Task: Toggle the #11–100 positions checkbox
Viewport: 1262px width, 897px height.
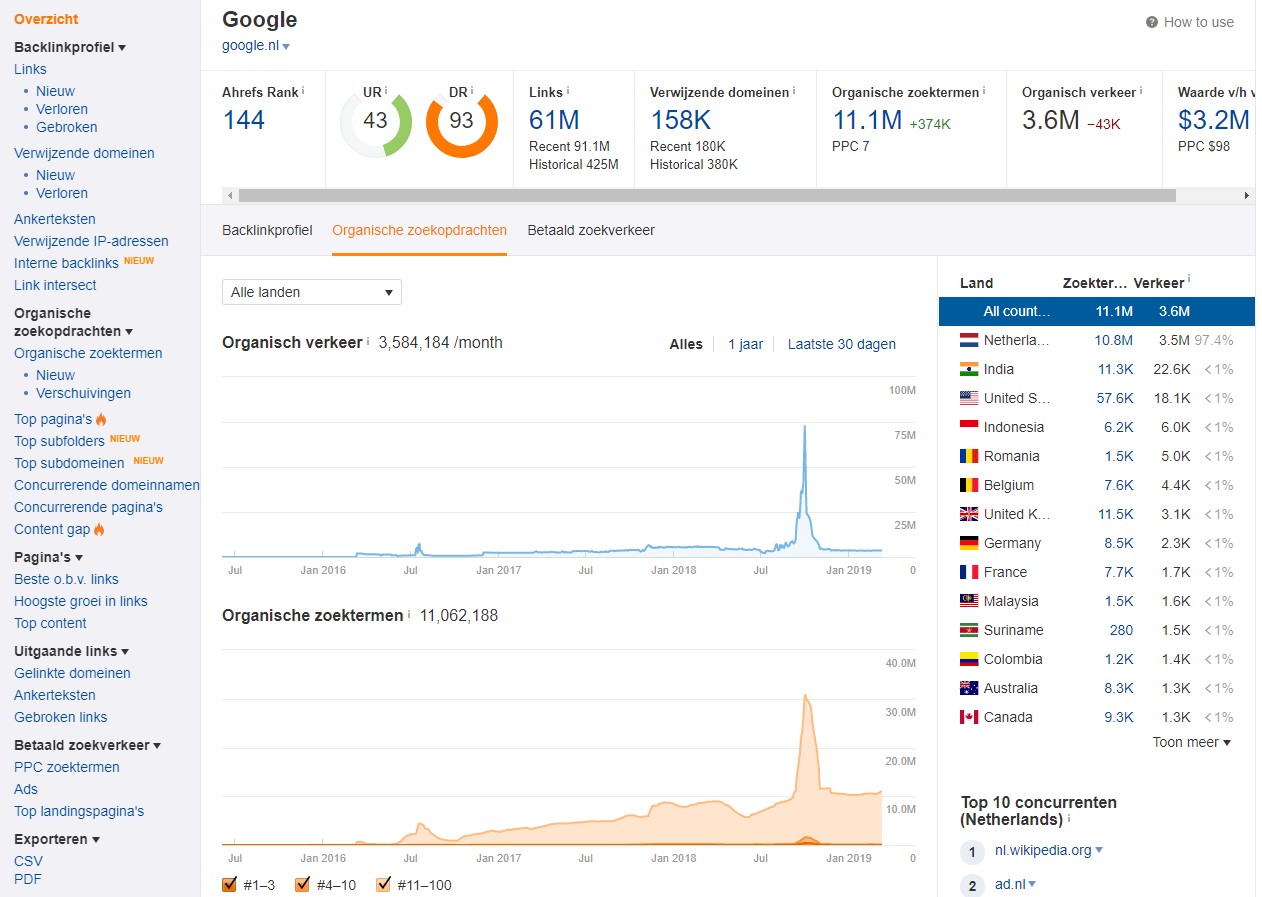Action: [384, 884]
